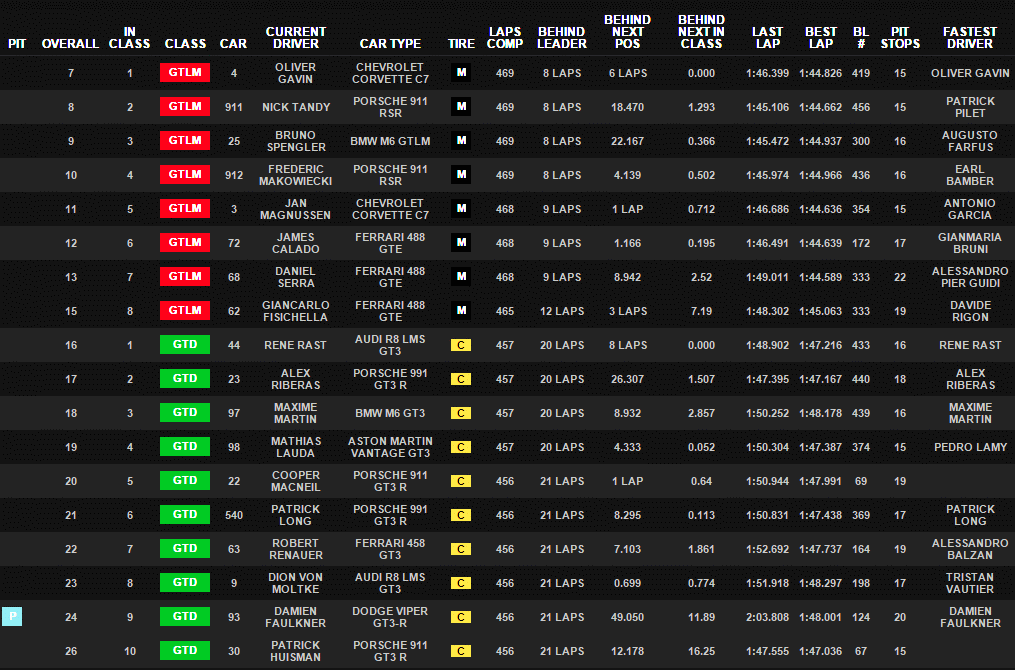Screen dimensions: 1015x670
Task: Click the blue P pit indicator
Action: coord(12,617)
